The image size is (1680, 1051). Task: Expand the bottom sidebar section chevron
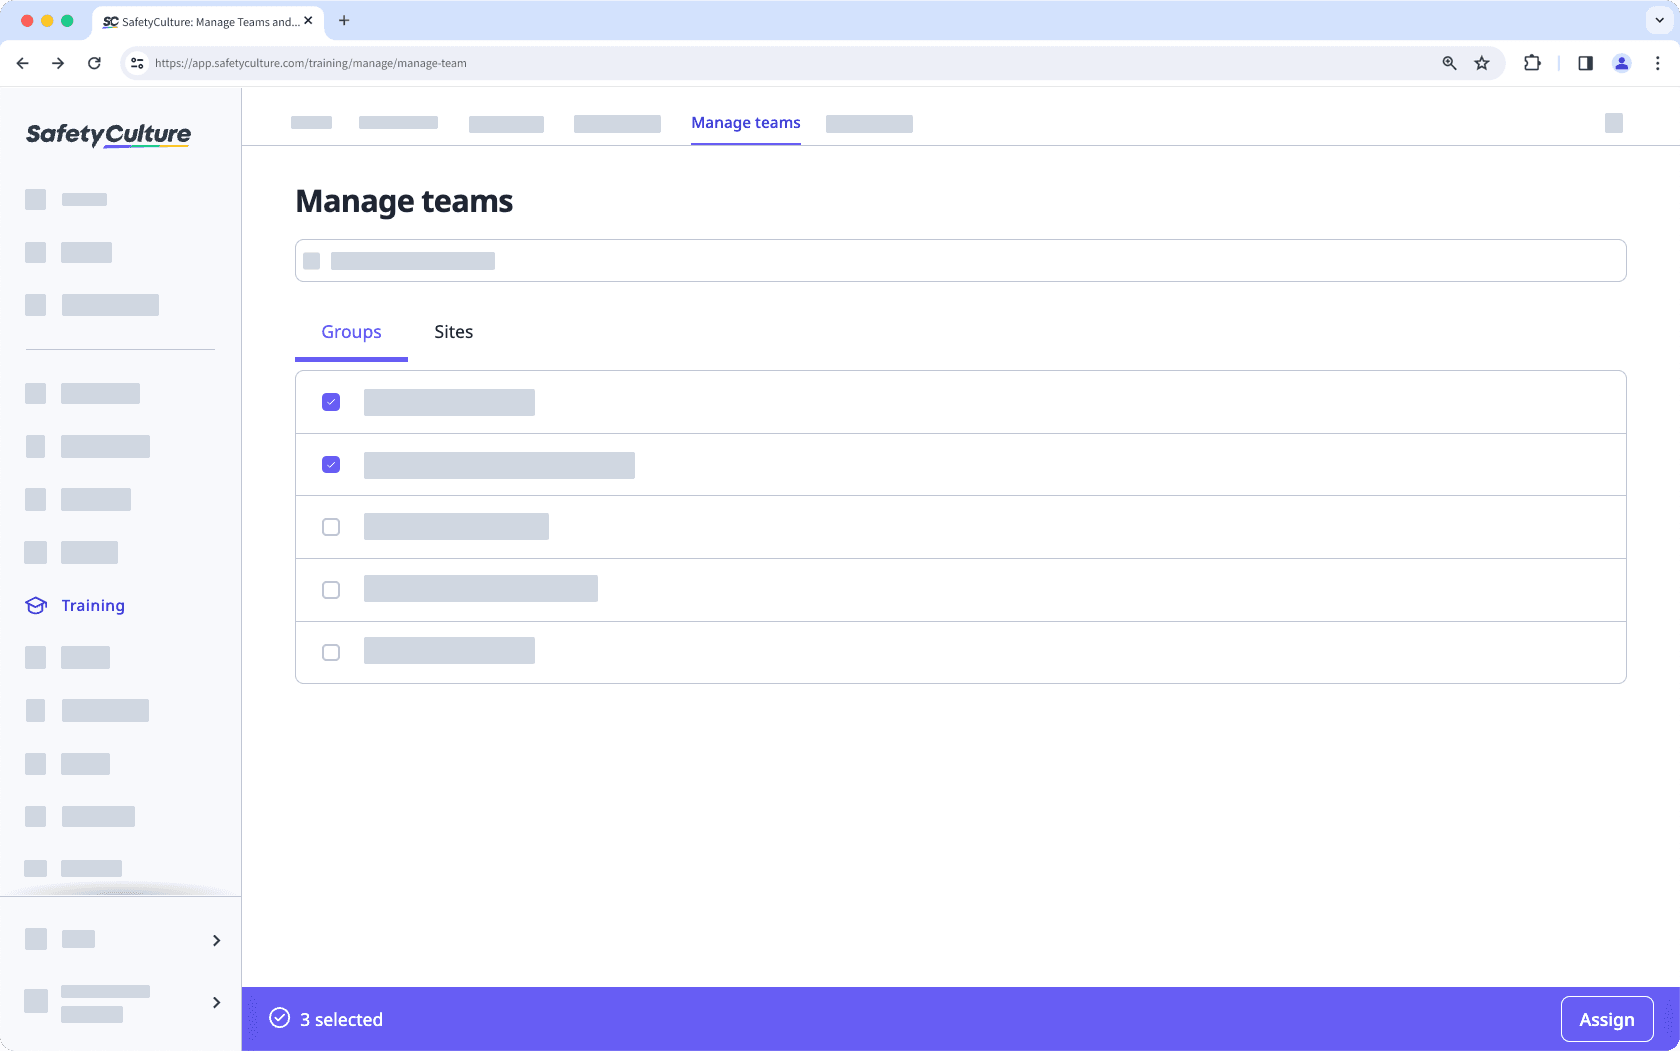[215, 1001]
